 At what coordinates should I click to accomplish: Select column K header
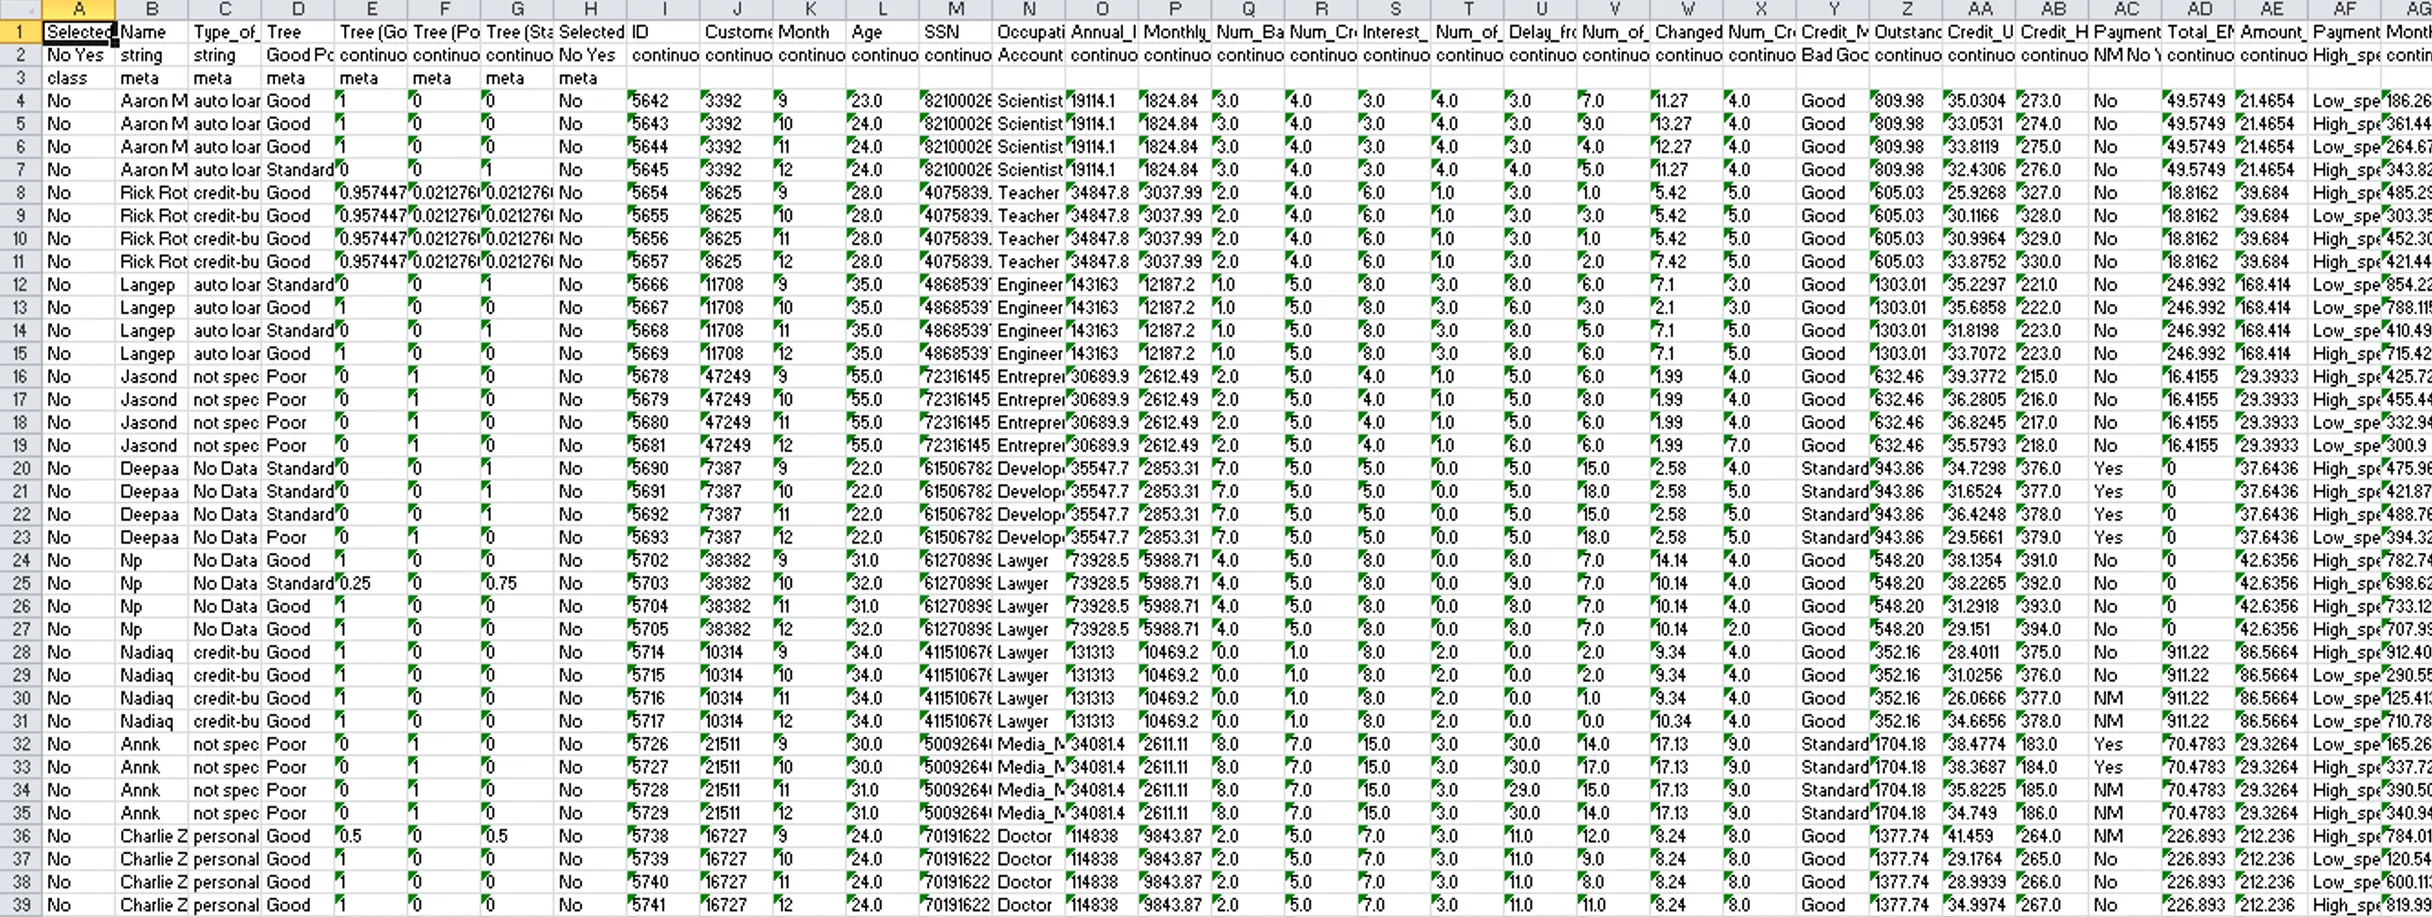[x=810, y=10]
